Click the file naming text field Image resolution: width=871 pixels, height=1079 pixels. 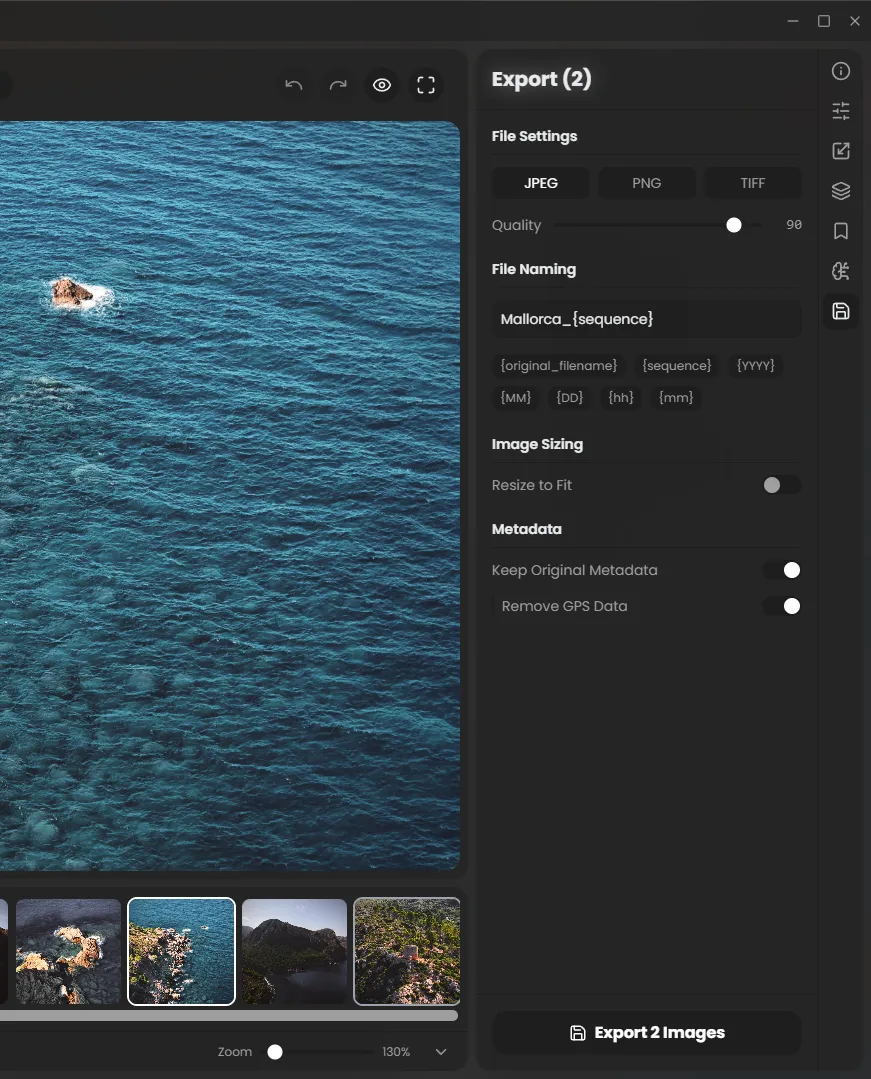pyautogui.click(x=647, y=319)
